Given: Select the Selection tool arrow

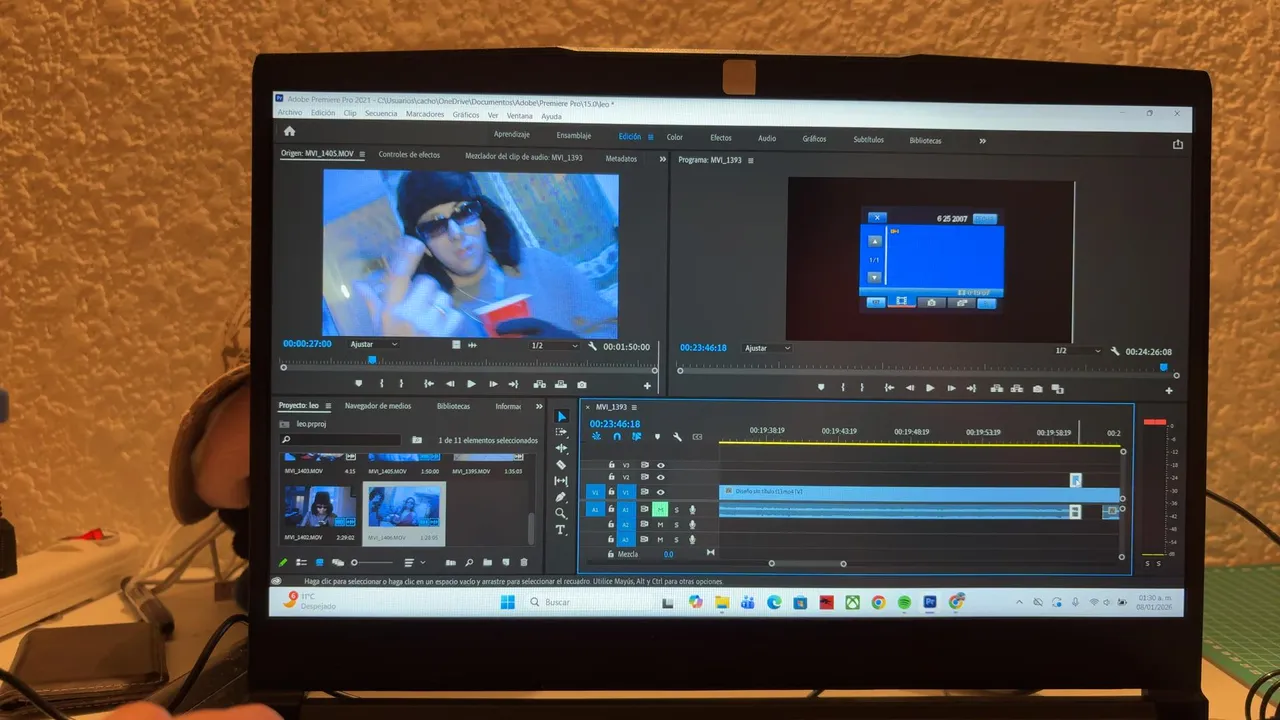Looking at the screenshot, I should (x=561, y=416).
